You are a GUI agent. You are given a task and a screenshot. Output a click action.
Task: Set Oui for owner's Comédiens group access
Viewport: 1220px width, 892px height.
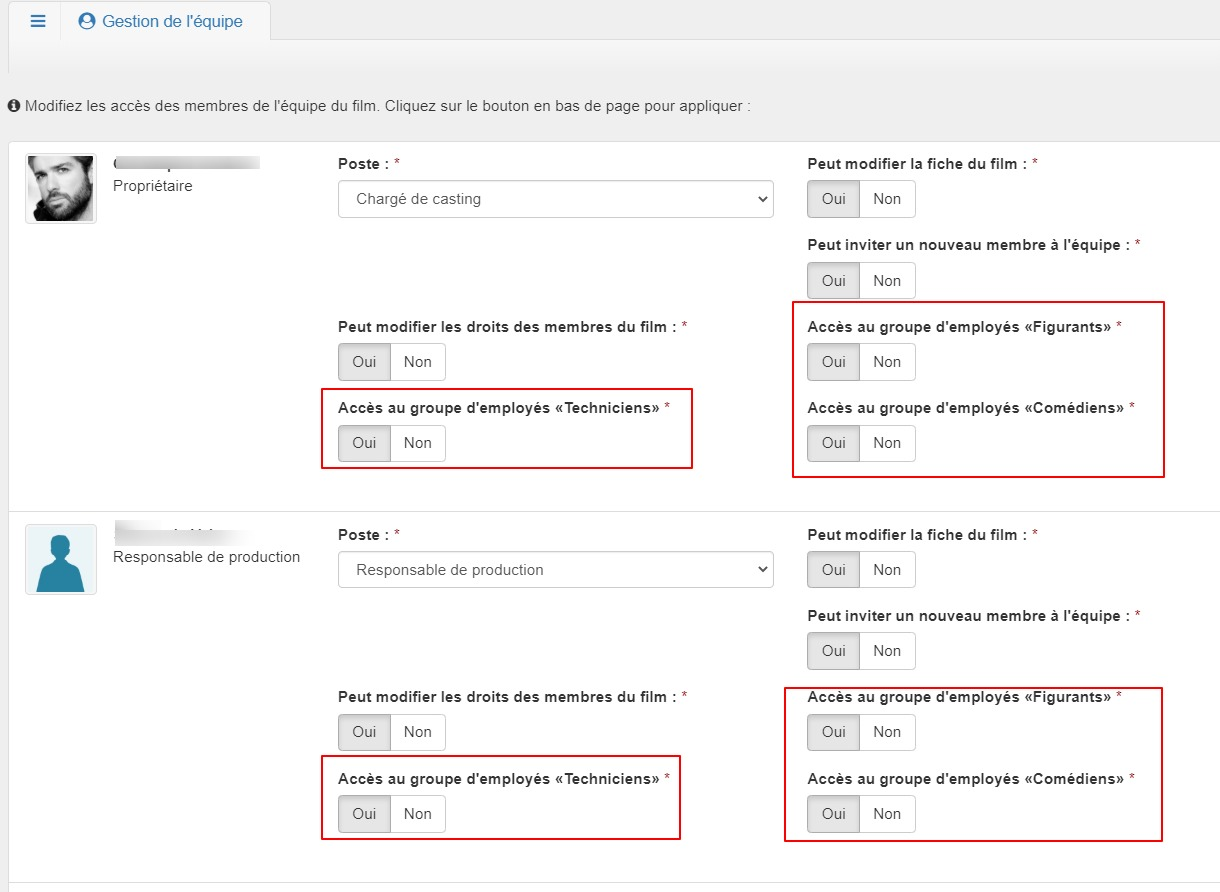[x=834, y=443]
